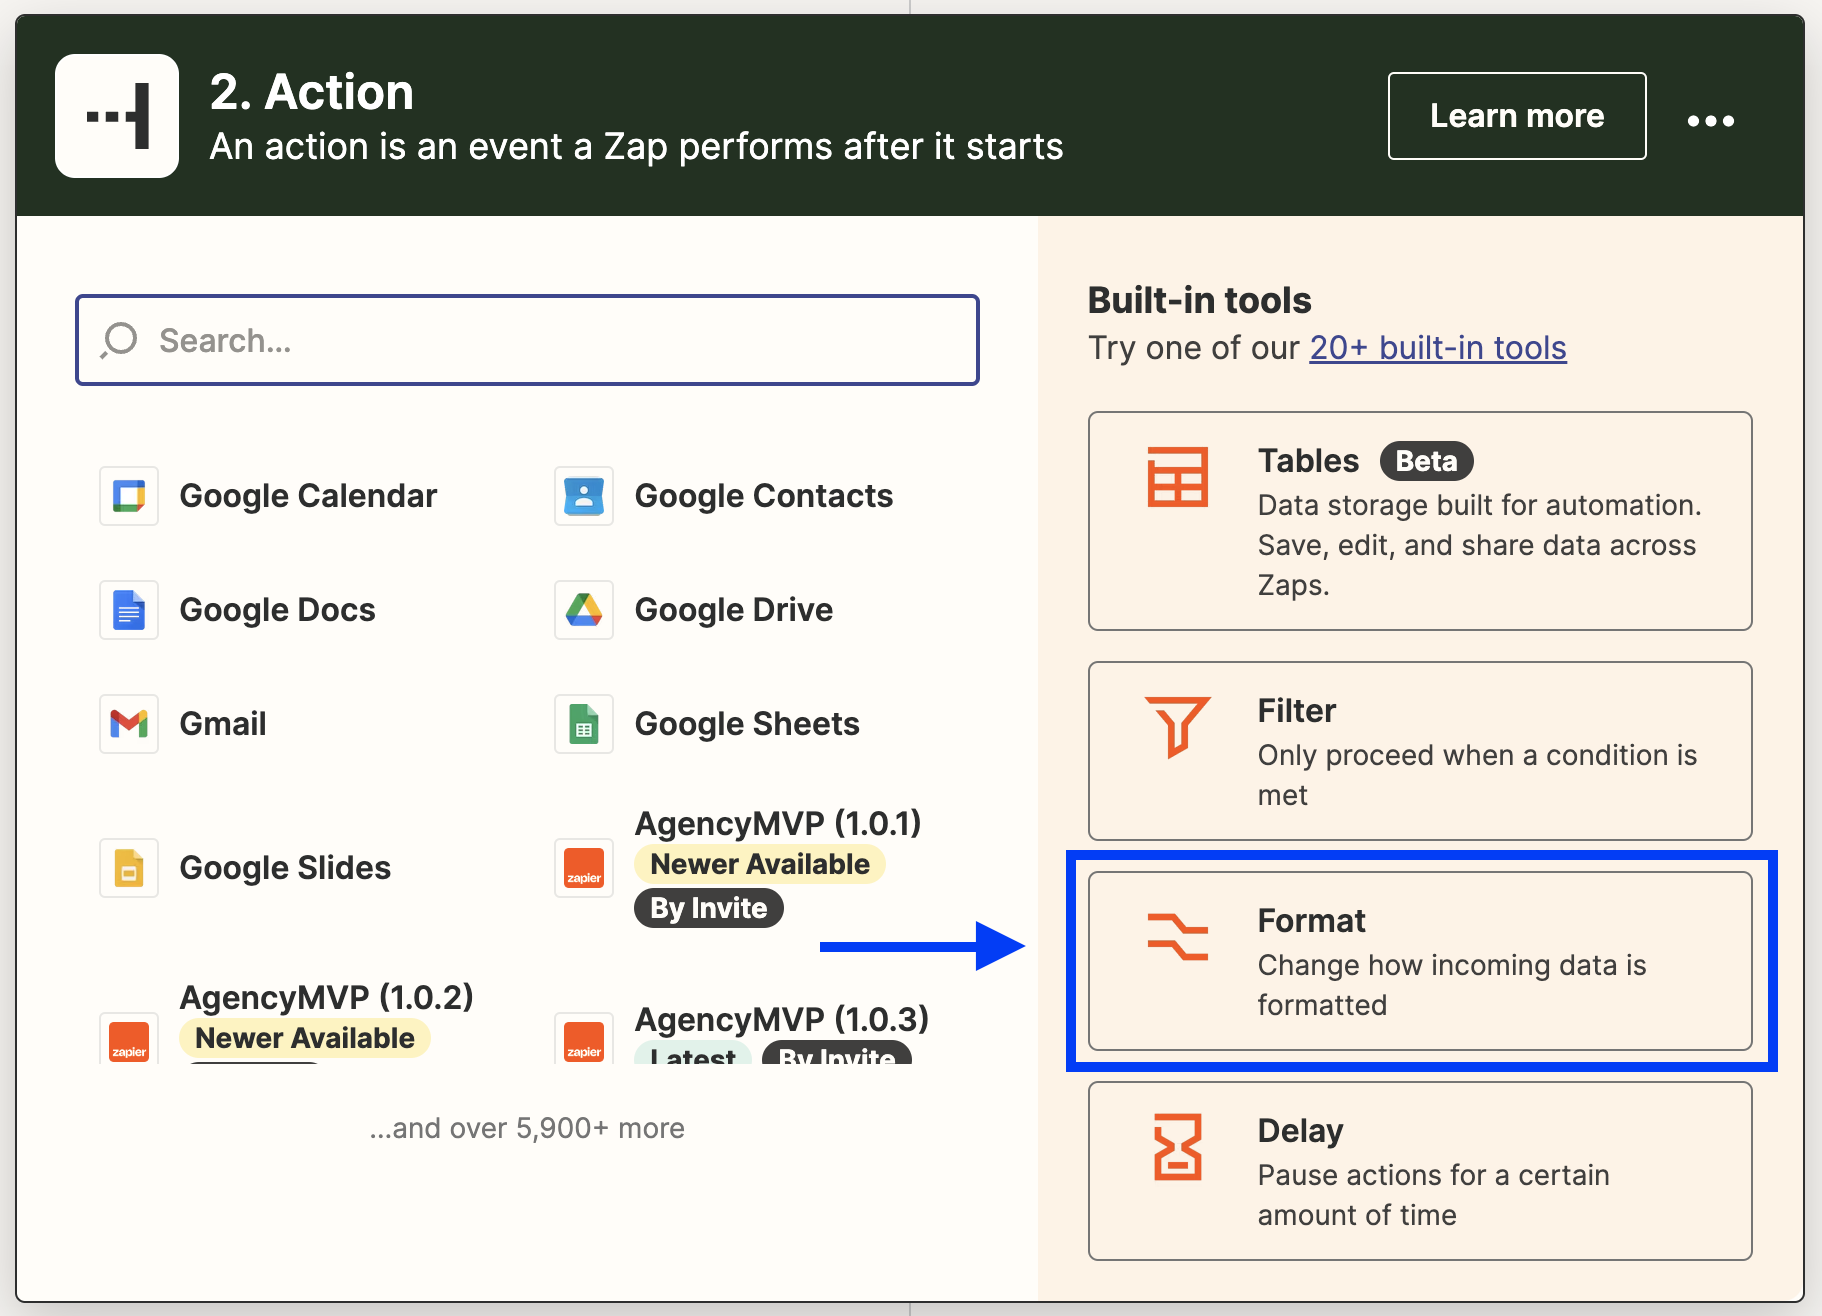The image size is (1822, 1316).
Task: Select the Google Slides icon
Action: [x=129, y=868]
